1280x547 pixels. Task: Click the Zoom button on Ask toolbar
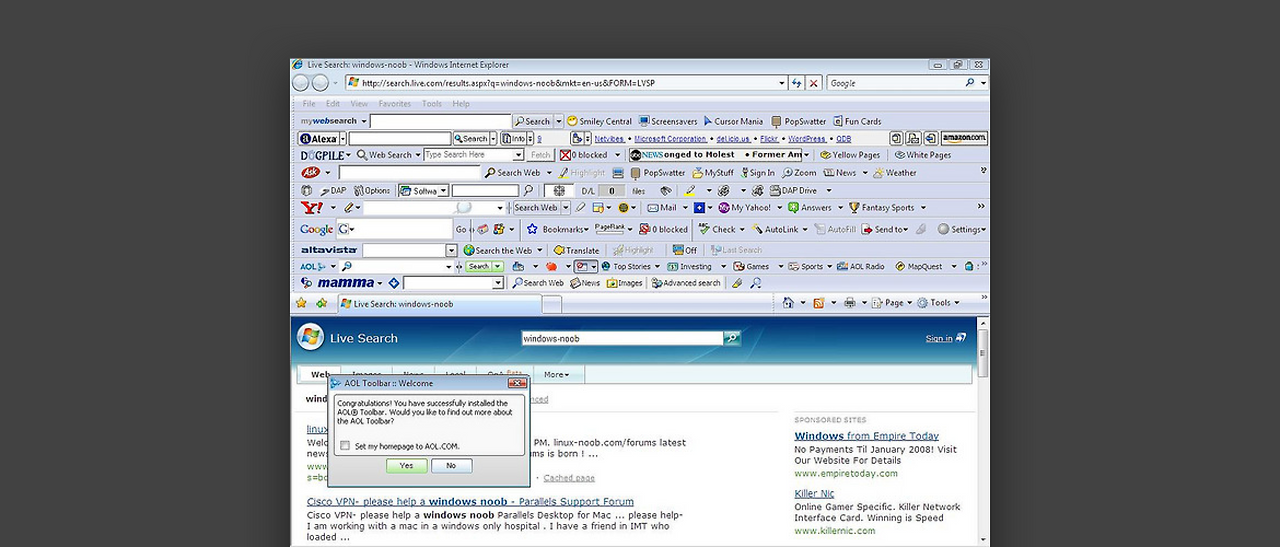799,173
